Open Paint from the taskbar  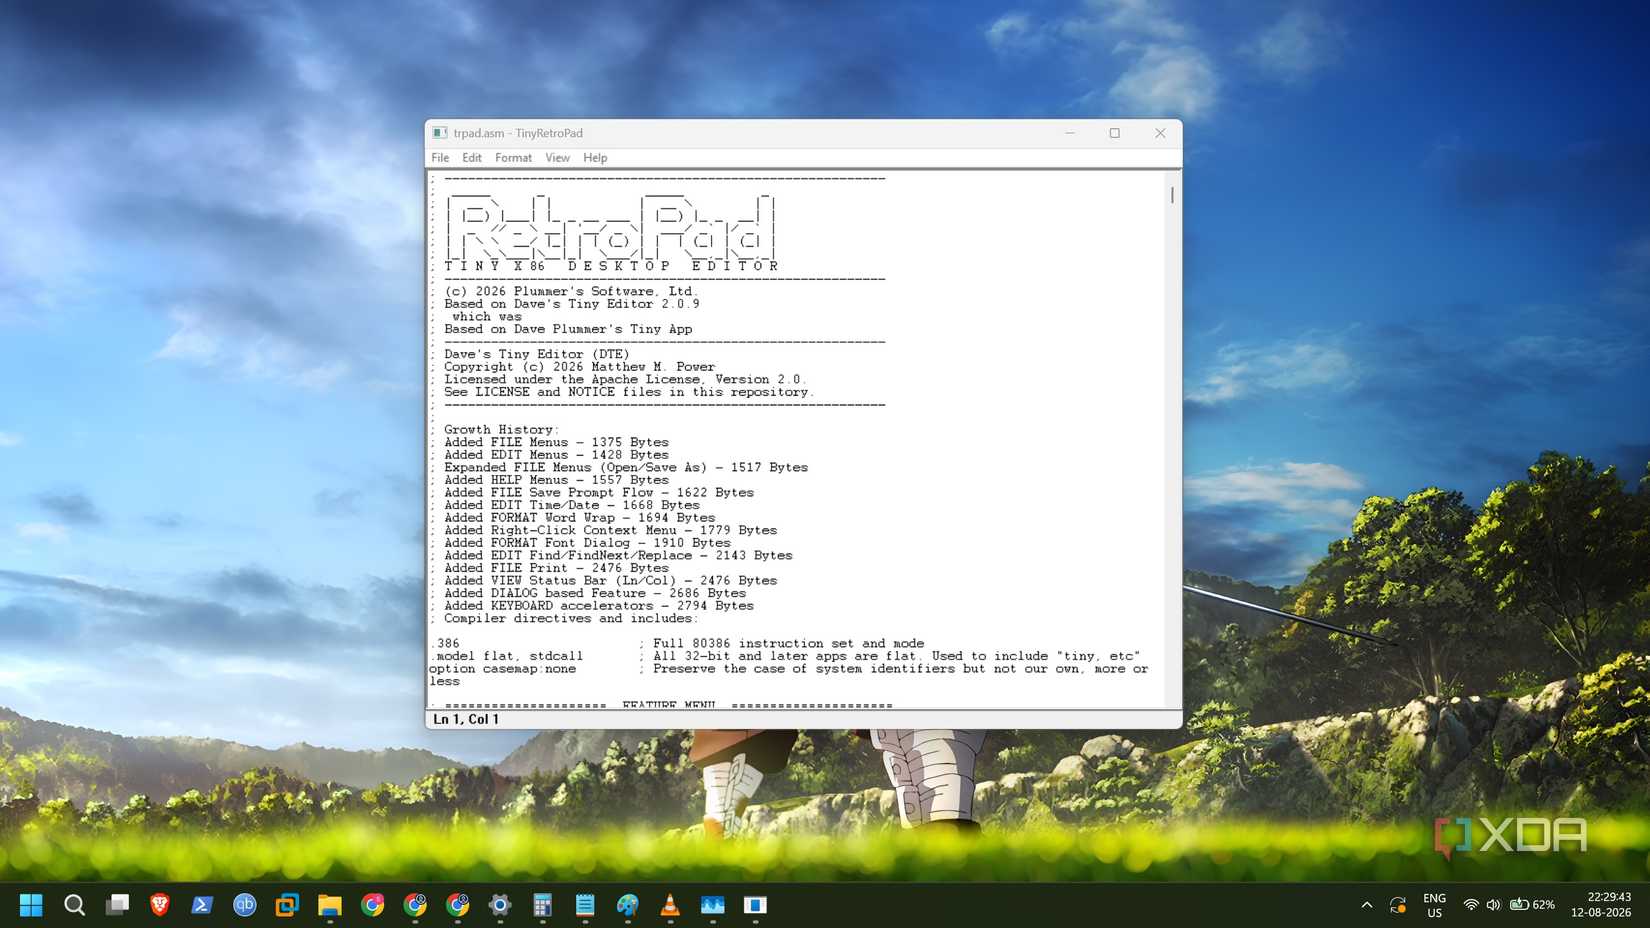pyautogui.click(x=628, y=905)
